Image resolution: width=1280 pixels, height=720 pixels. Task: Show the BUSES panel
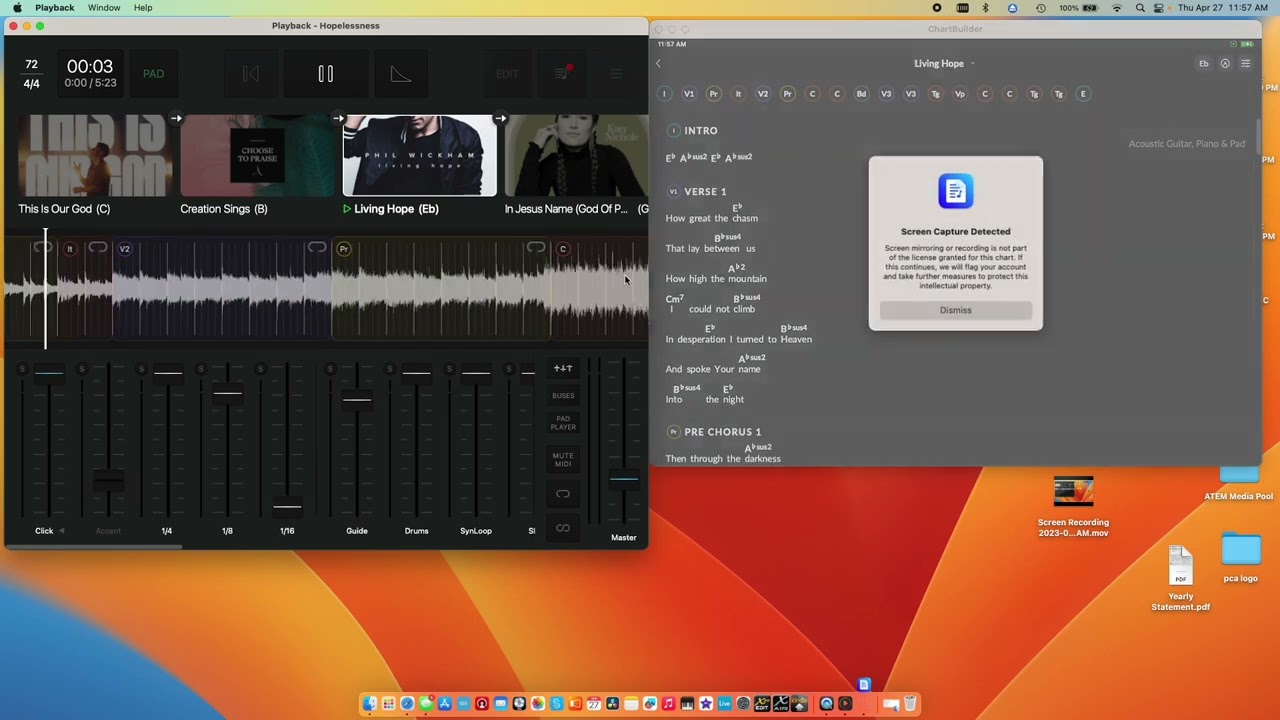563,396
